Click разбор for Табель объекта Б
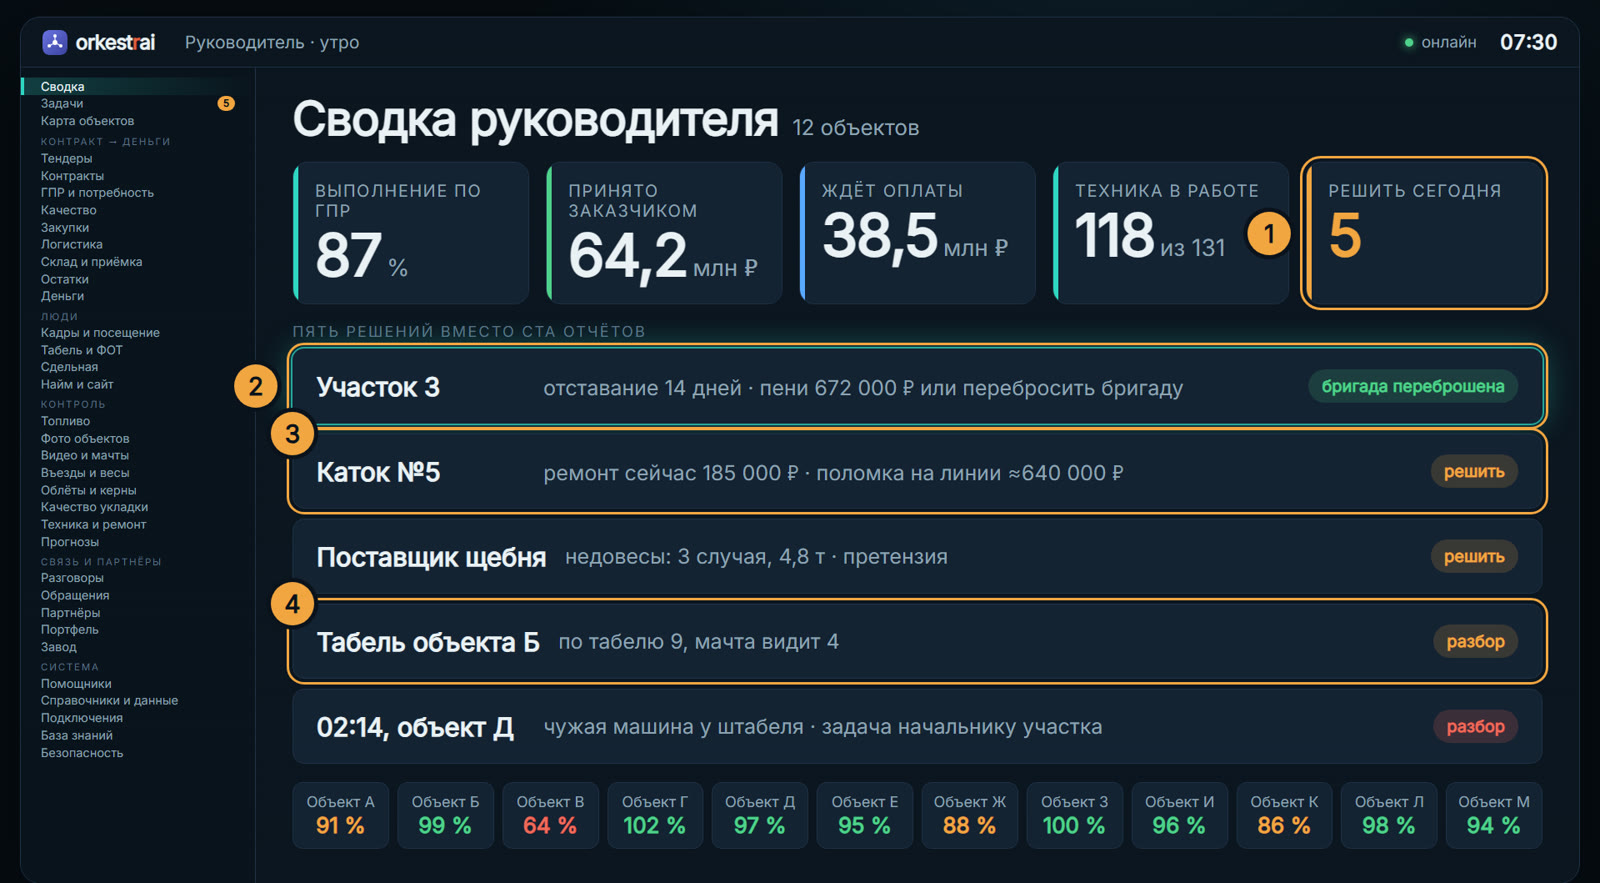 [x=1475, y=642]
